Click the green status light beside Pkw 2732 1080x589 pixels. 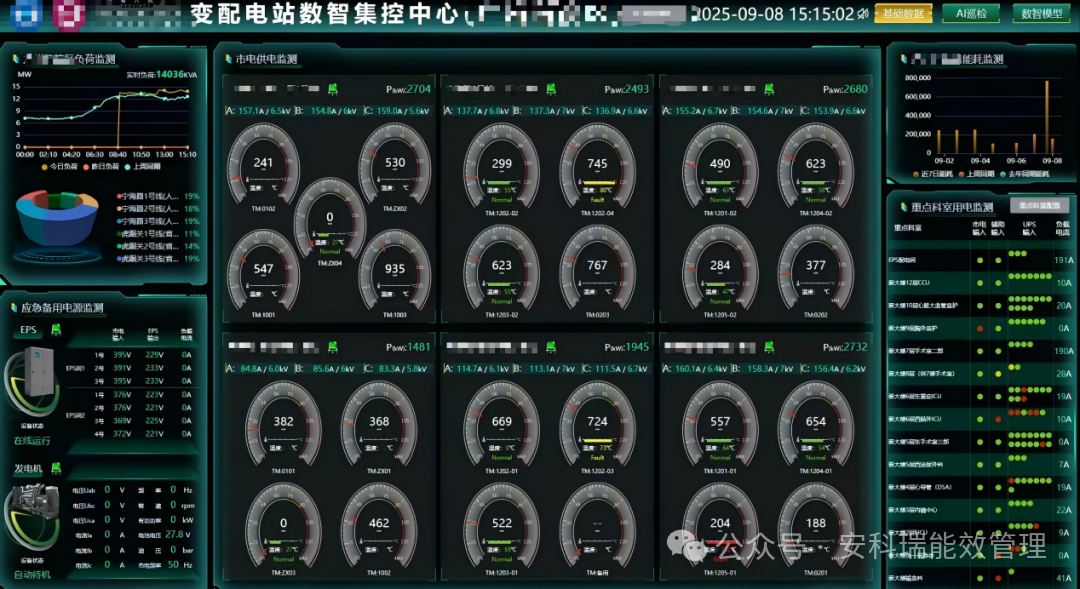pyautogui.click(x=768, y=347)
